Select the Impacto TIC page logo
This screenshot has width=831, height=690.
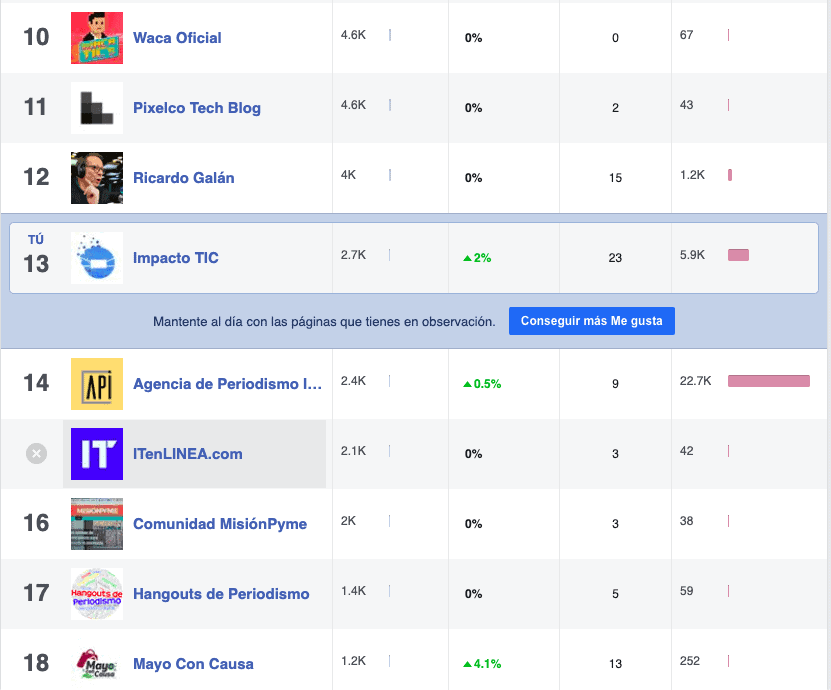(97, 258)
